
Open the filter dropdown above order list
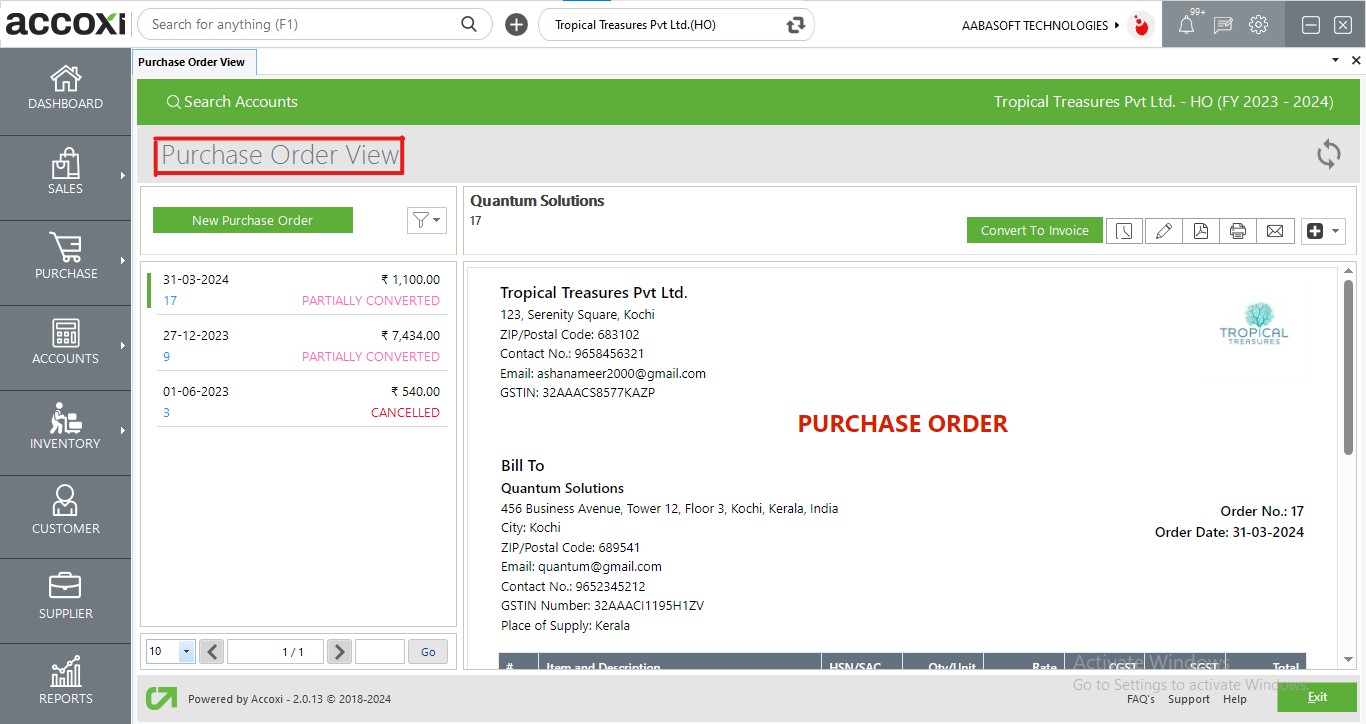coord(426,220)
